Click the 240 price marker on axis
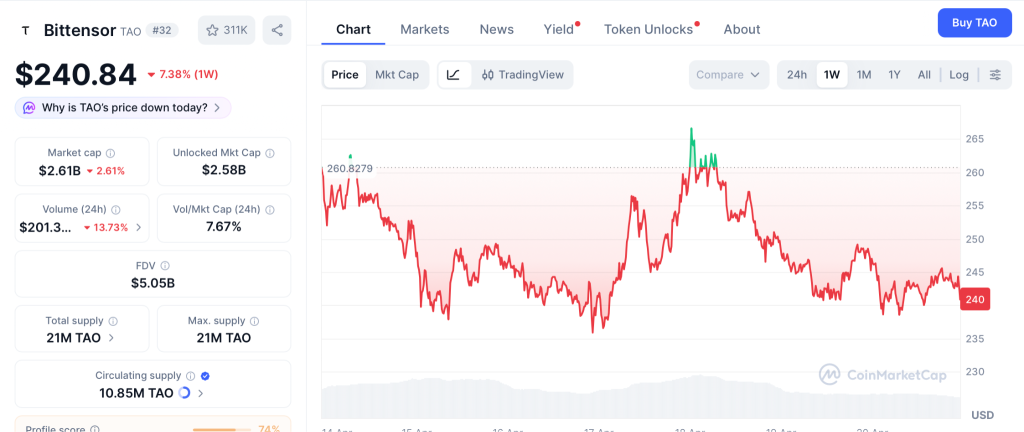This screenshot has height=432, width=1024. point(975,299)
